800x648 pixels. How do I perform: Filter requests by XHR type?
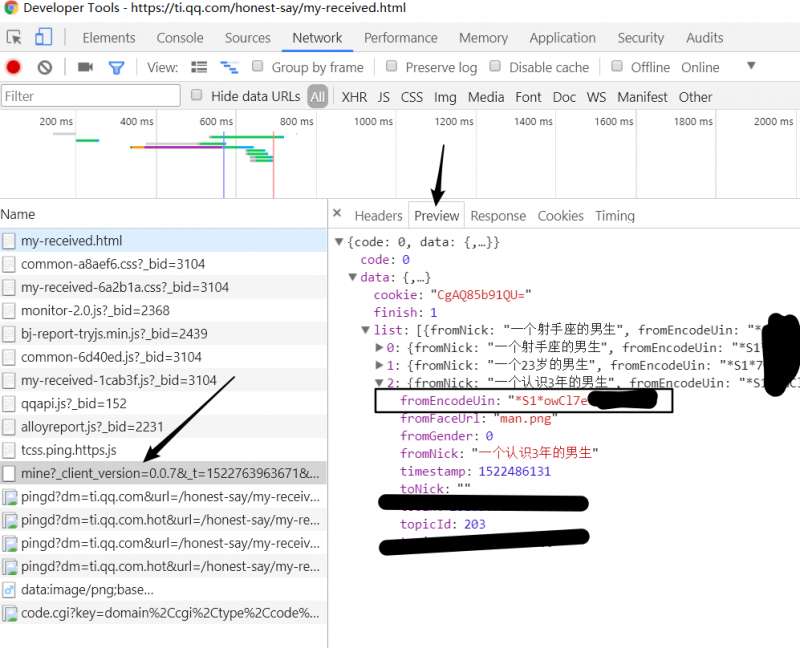354,97
